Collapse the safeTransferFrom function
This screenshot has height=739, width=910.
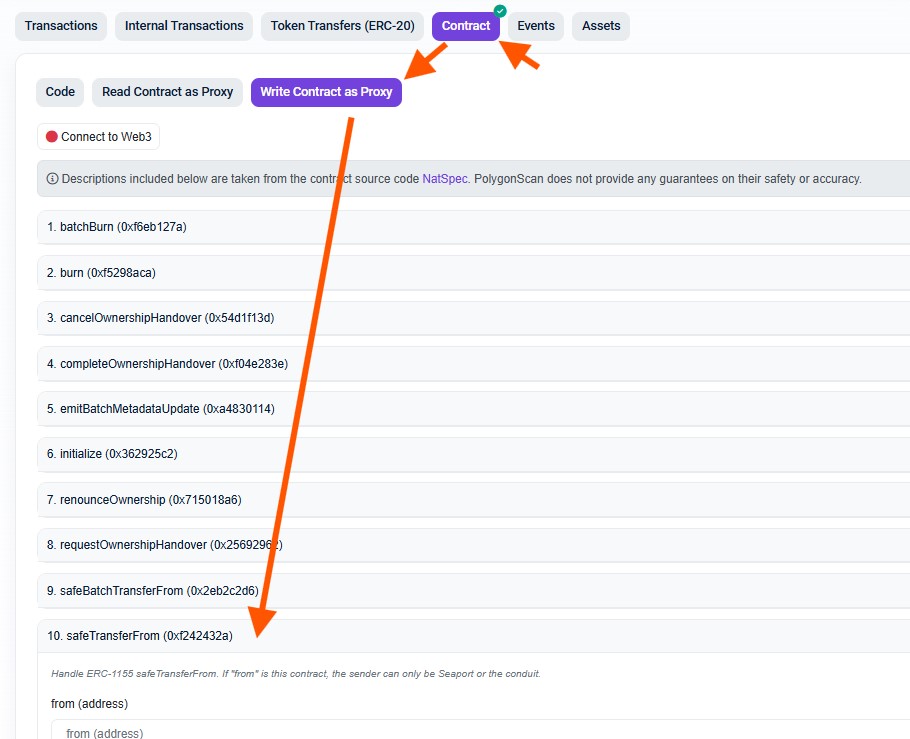point(139,636)
